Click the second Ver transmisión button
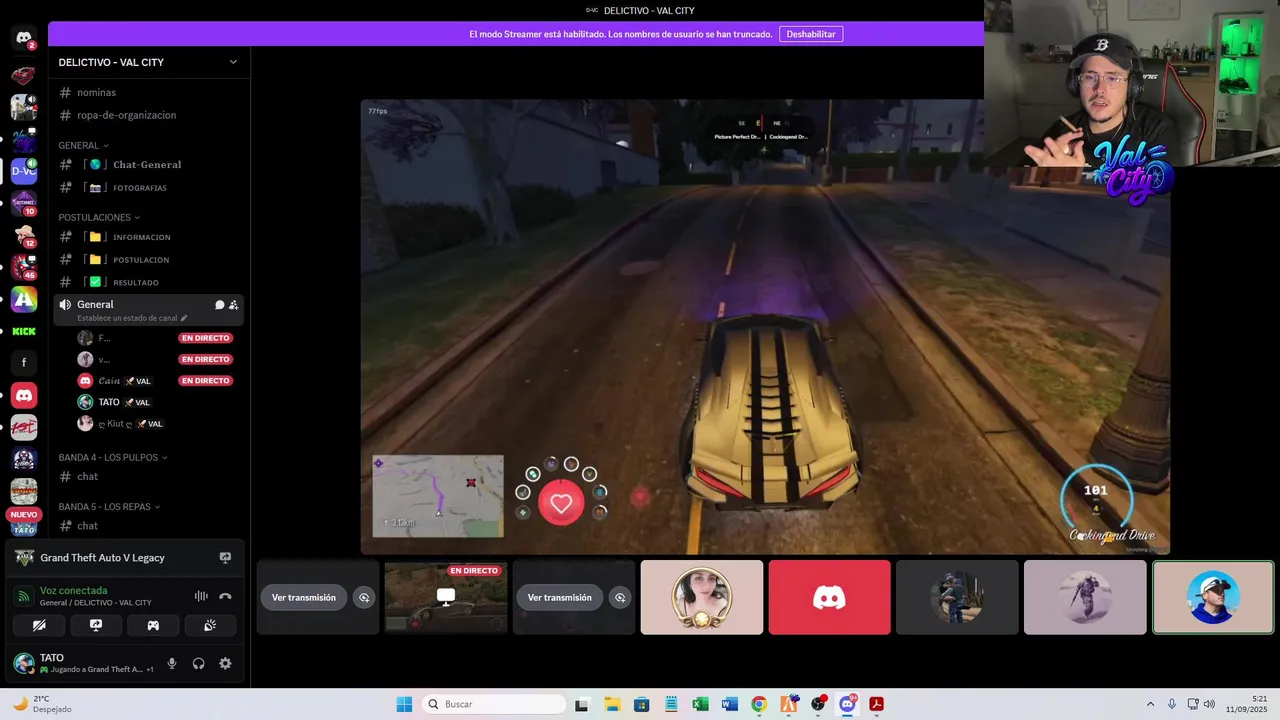 (560, 597)
